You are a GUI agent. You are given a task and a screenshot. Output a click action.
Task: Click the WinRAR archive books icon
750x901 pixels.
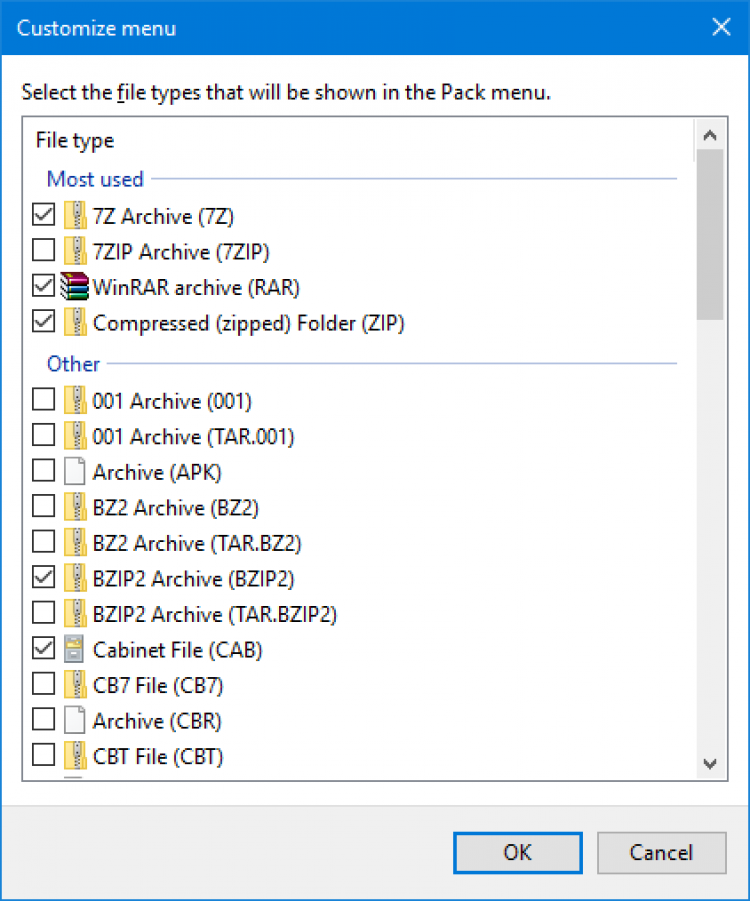pyautogui.click(x=75, y=287)
